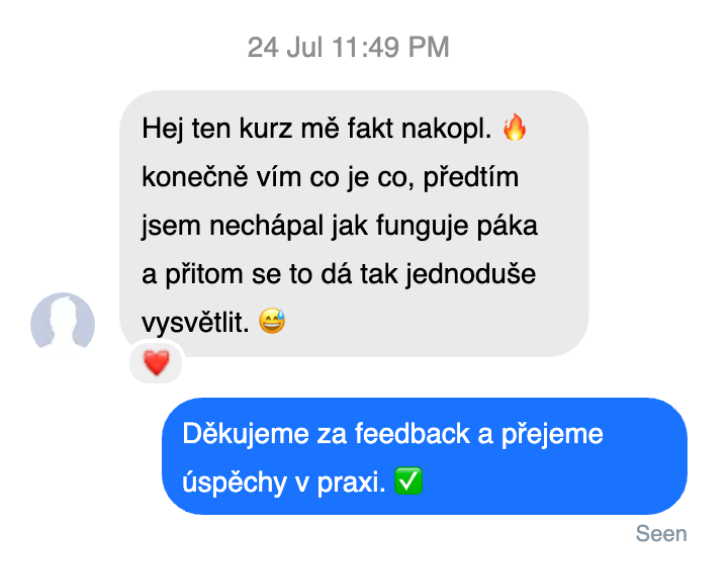The image size is (728, 571).
Task: Click the word úspěchy in the blue bubble
Action: pyautogui.click(x=234, y=482)
